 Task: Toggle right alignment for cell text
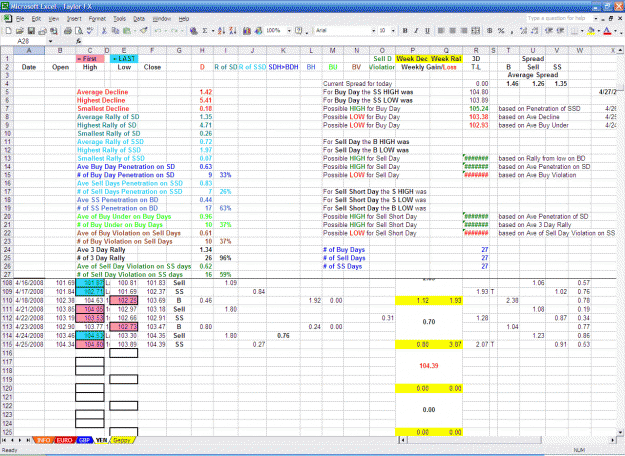[464, 31]
